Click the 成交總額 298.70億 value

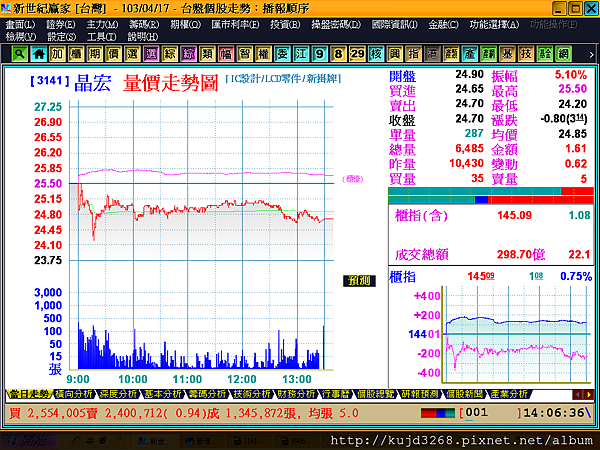click(x=520, y=254)
